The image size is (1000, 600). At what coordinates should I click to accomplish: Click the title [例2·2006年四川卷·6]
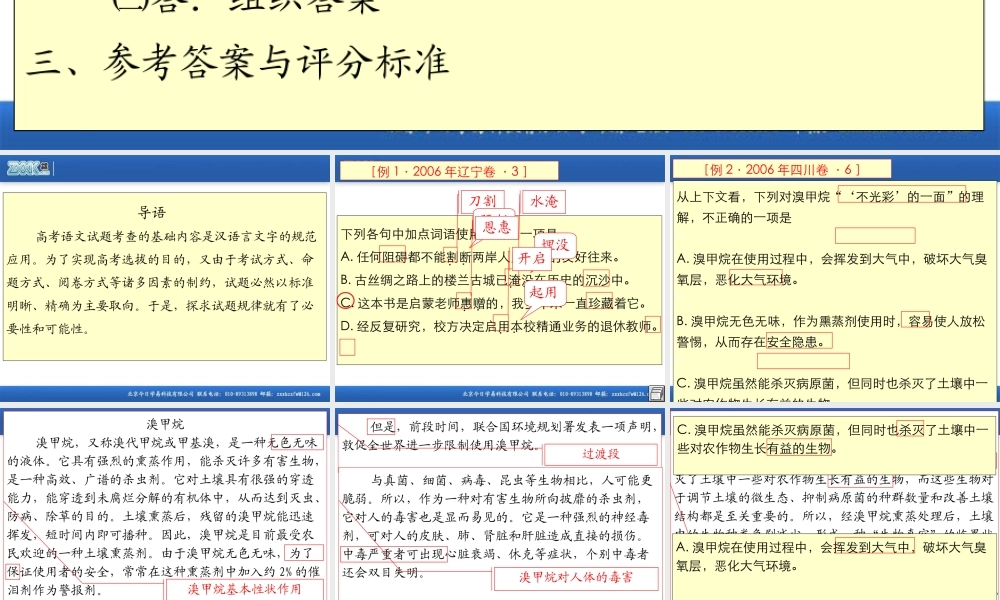tap(782, 170)
